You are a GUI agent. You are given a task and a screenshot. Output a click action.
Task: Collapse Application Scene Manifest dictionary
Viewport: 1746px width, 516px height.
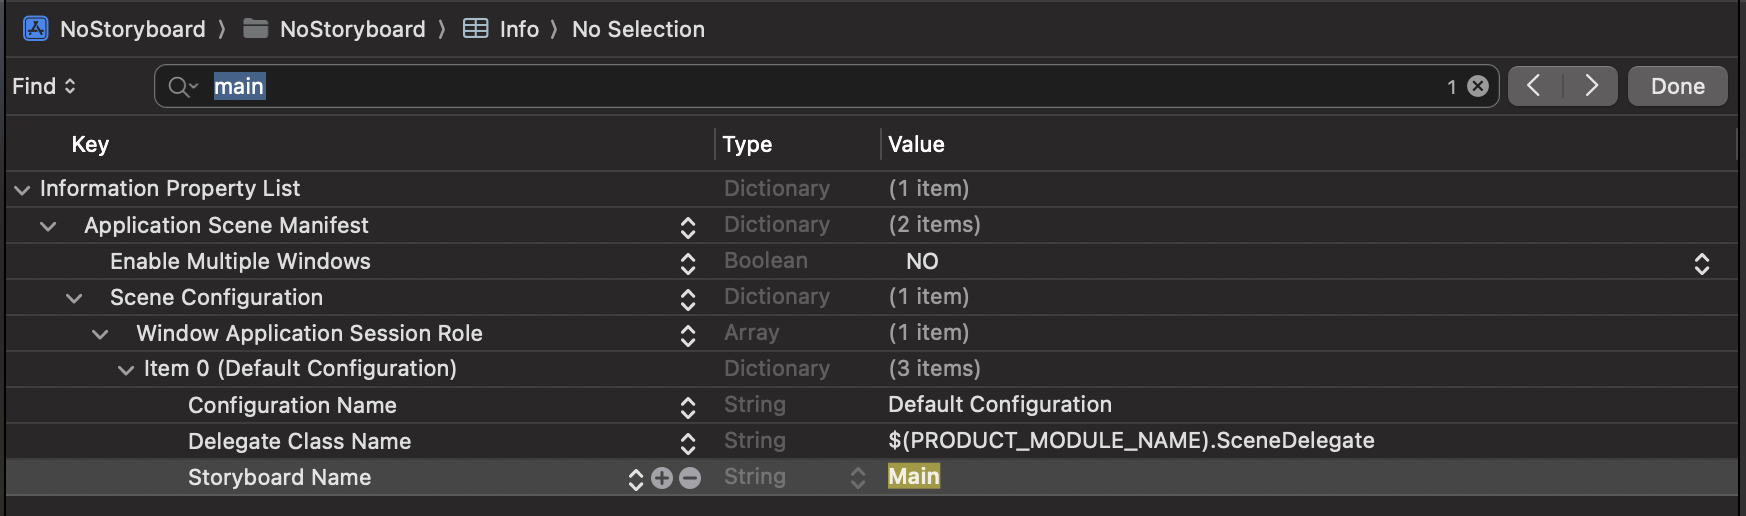pos(48,227)
